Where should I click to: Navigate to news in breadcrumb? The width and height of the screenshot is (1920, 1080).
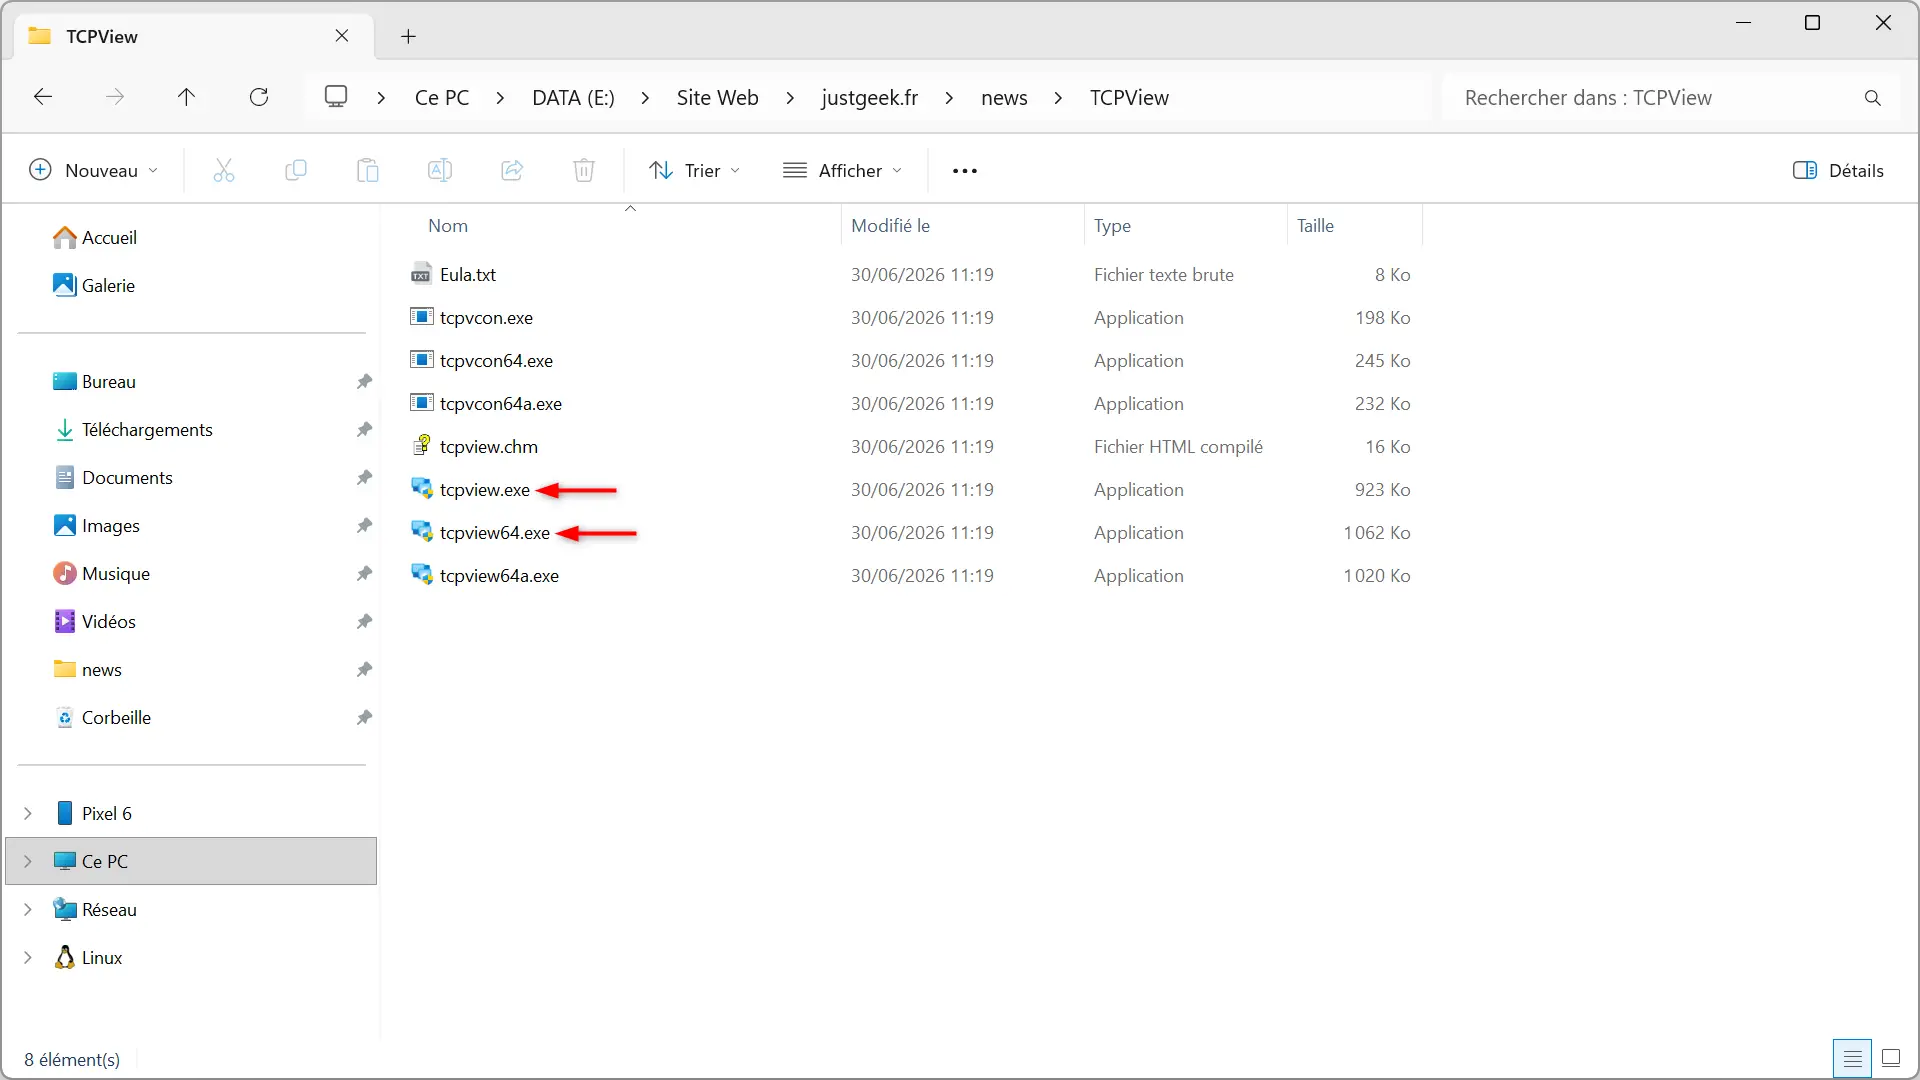click(1004, 98)
